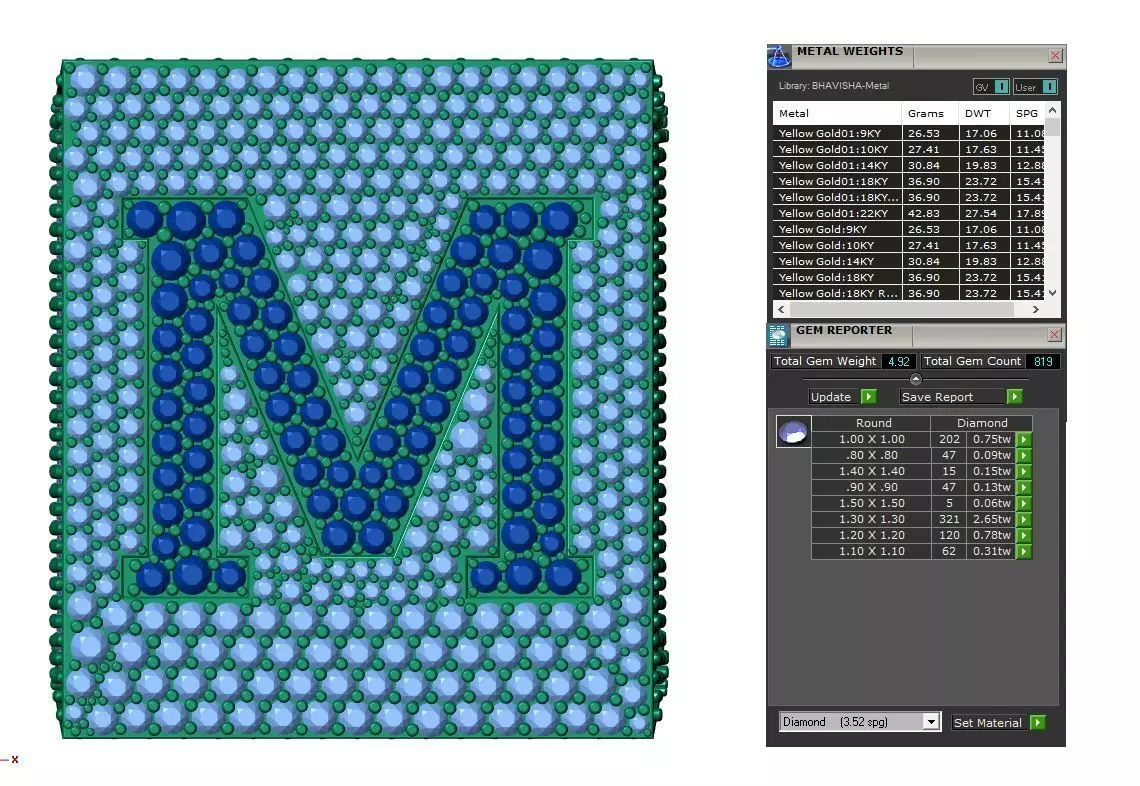
Task: Click green arrow for 1.10 X 1.10 row
Action: point(1024,551)
